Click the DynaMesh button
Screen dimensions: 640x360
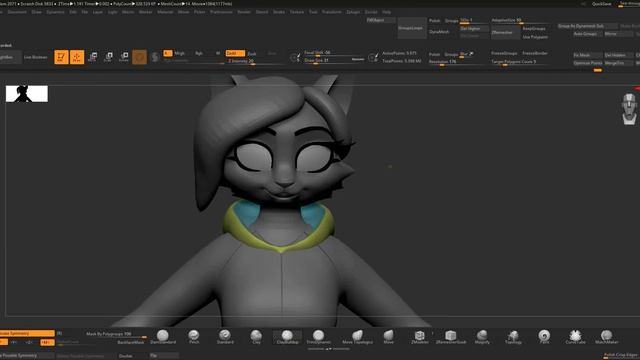pos(439,31)
